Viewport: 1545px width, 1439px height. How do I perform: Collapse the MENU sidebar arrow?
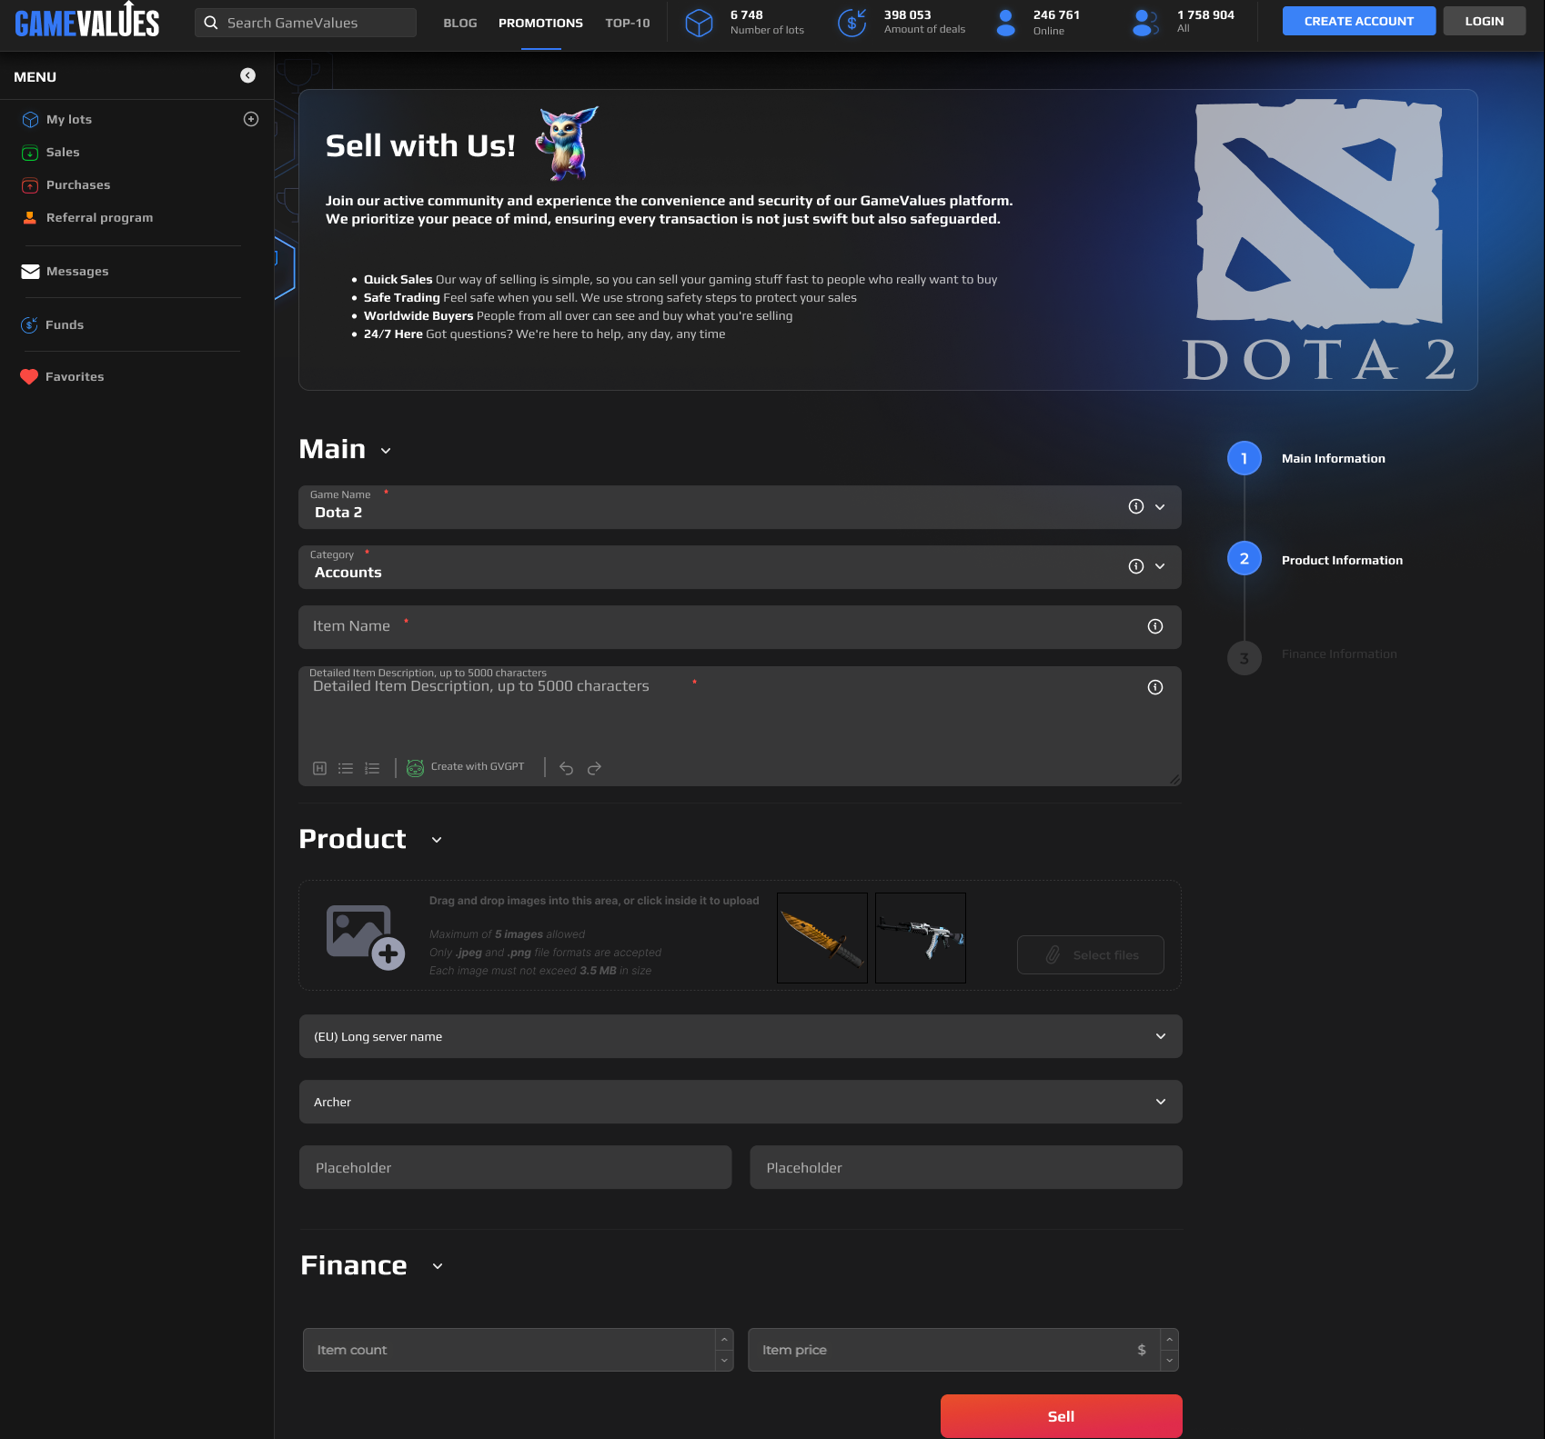click(x=248, y=76)
